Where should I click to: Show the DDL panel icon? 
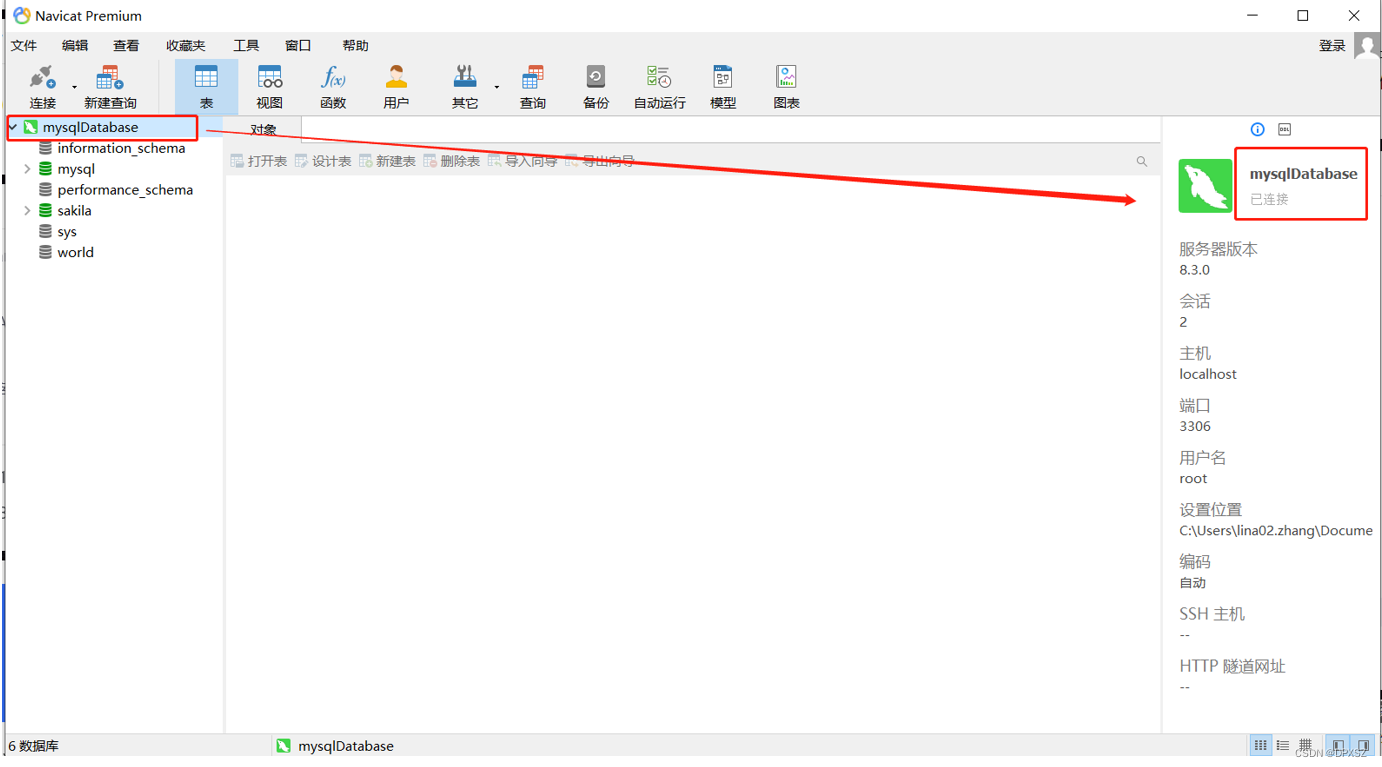1285,129
